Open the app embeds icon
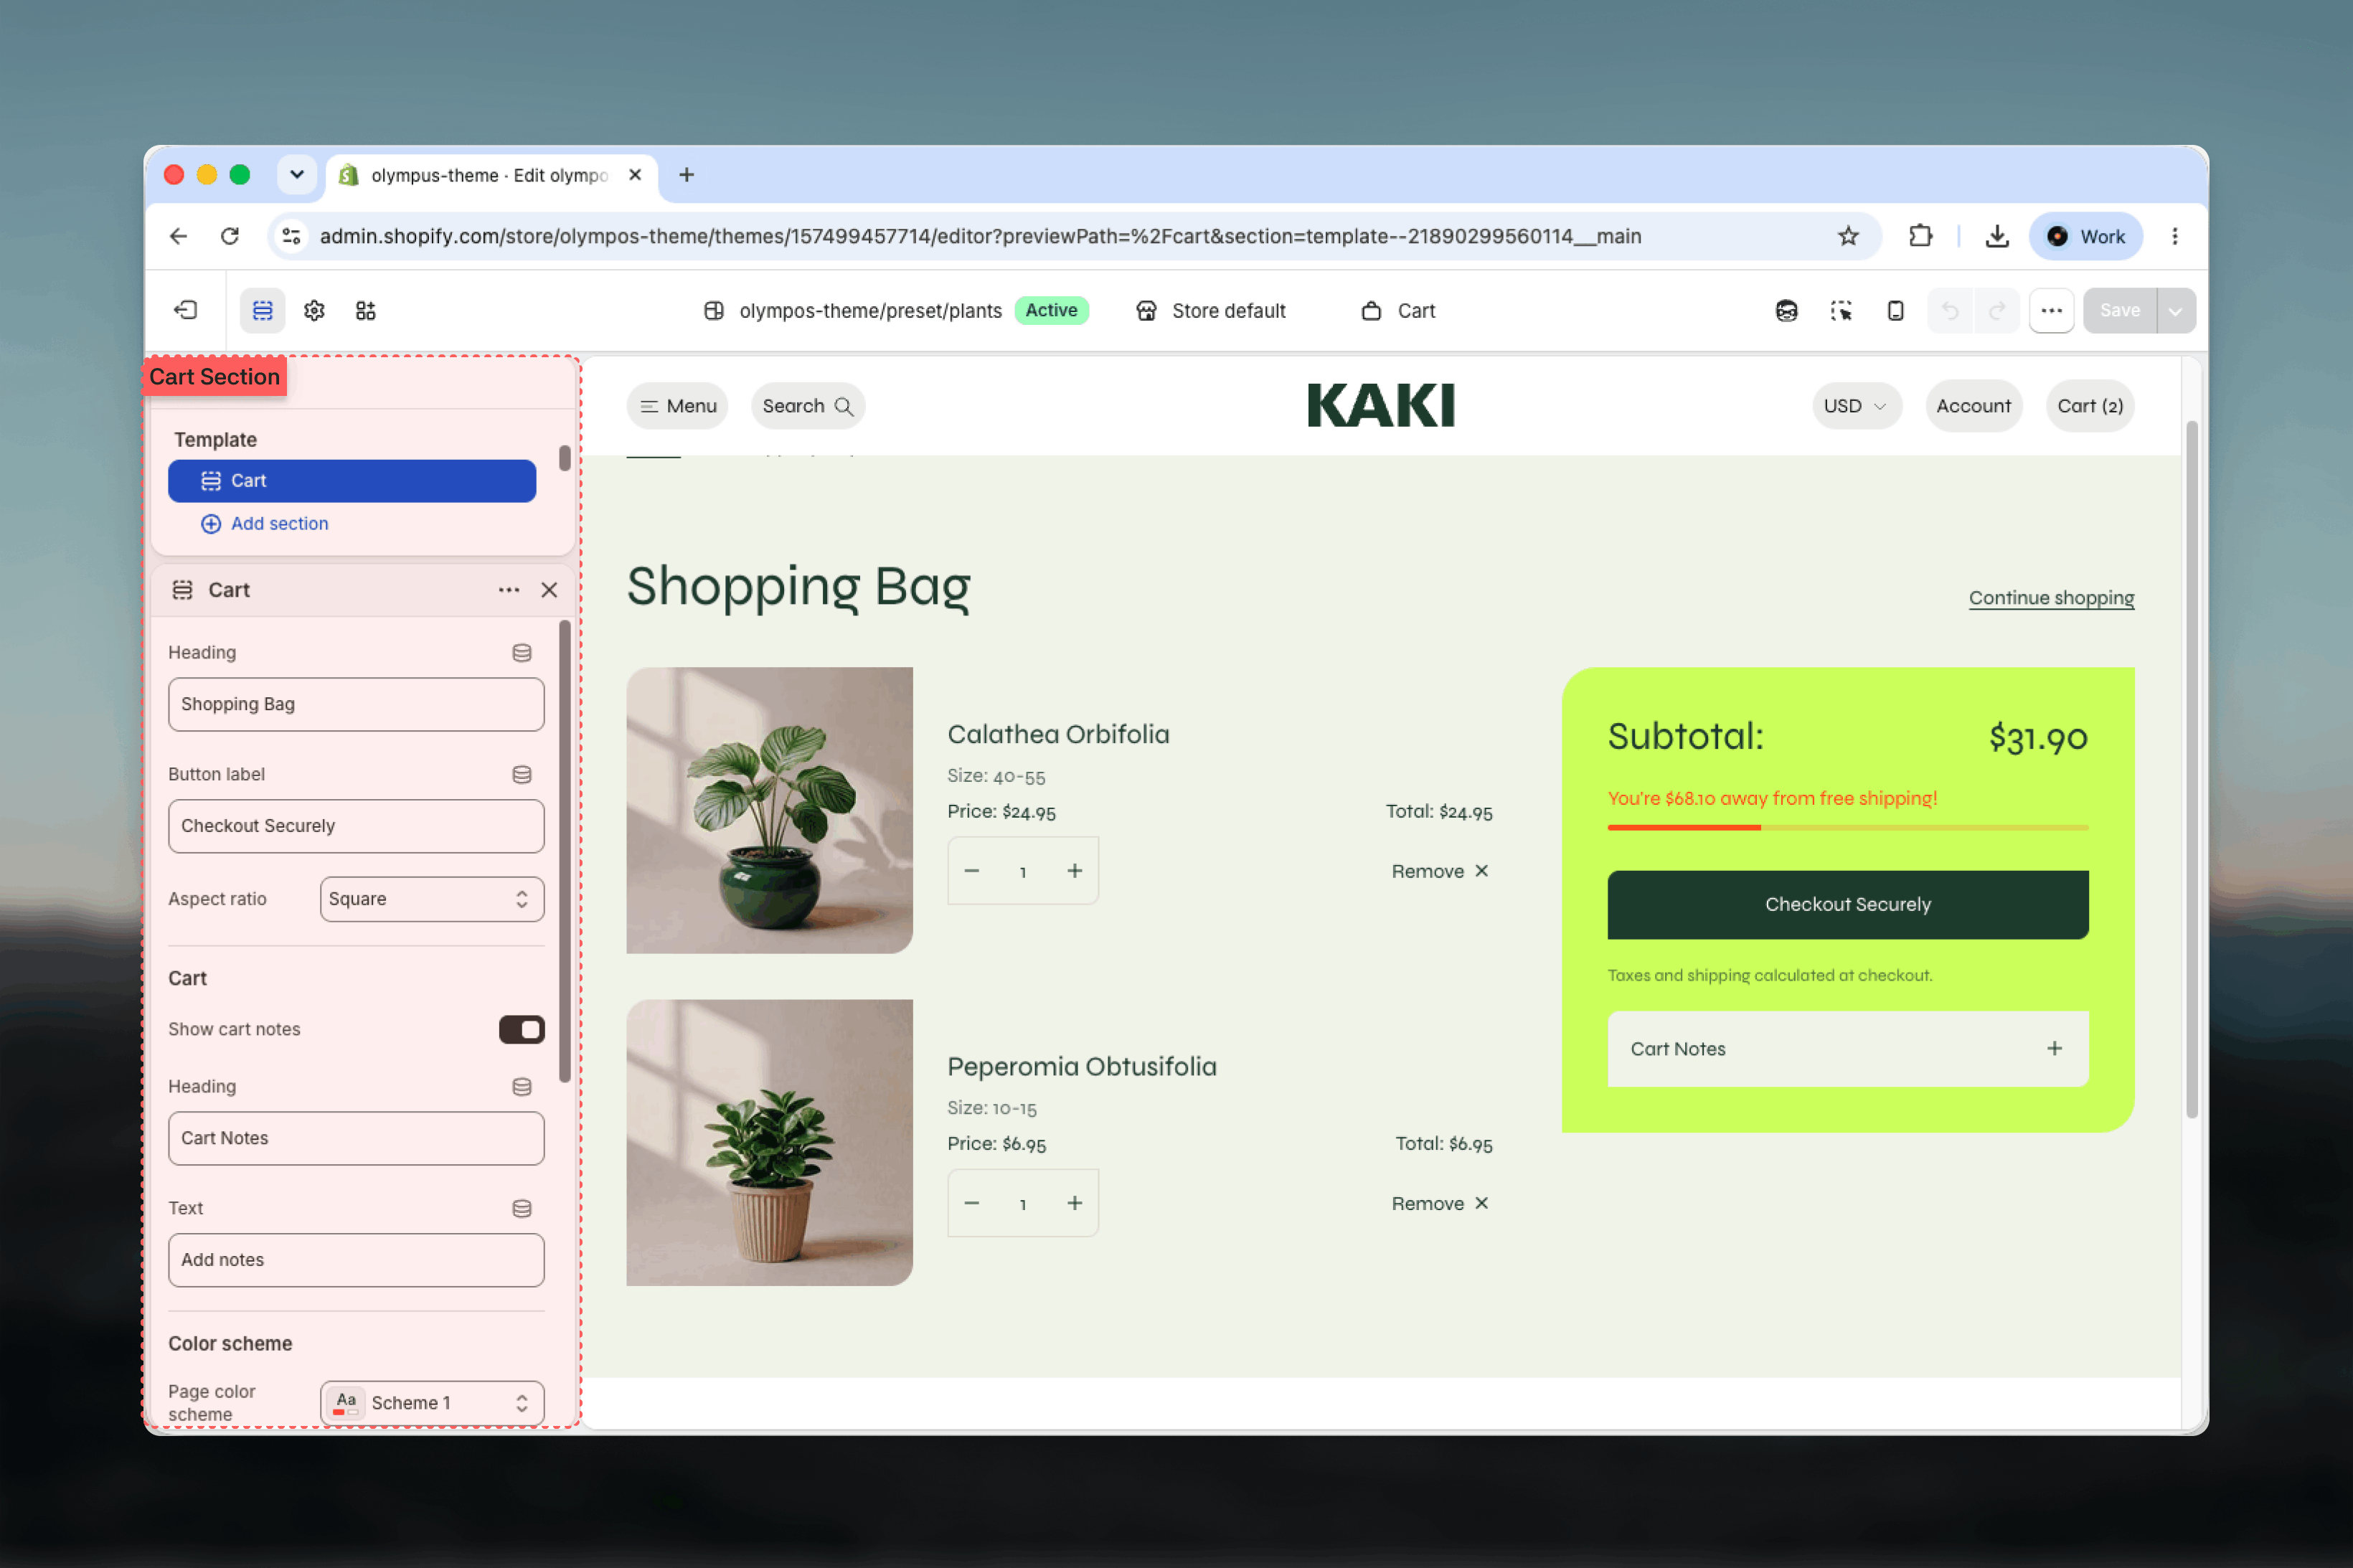 click(366, 310)
